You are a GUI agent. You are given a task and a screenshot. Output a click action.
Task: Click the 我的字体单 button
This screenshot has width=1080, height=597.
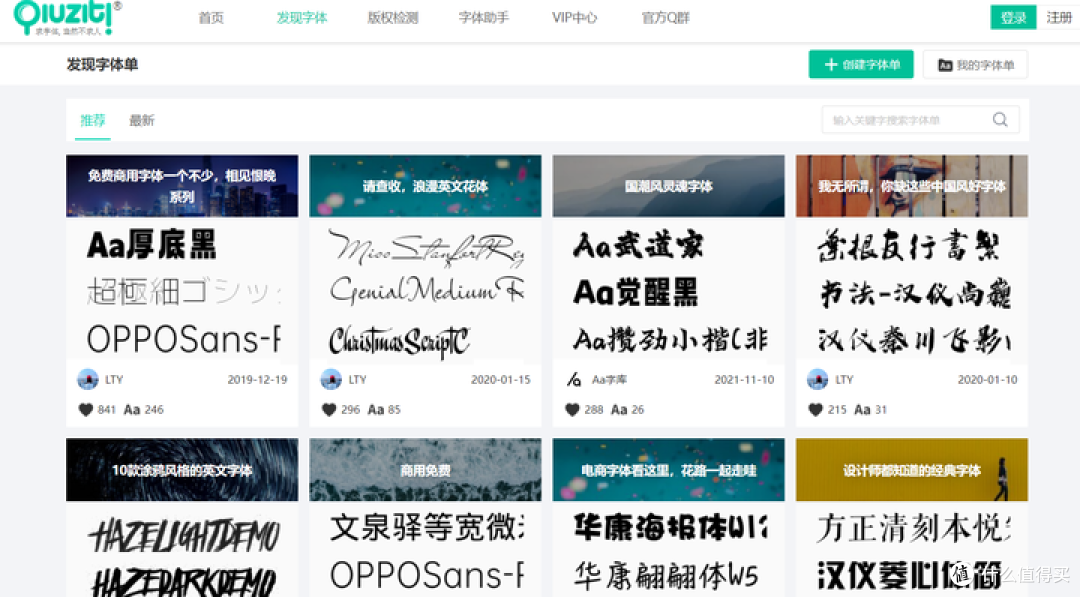click(x=975, y=65)
